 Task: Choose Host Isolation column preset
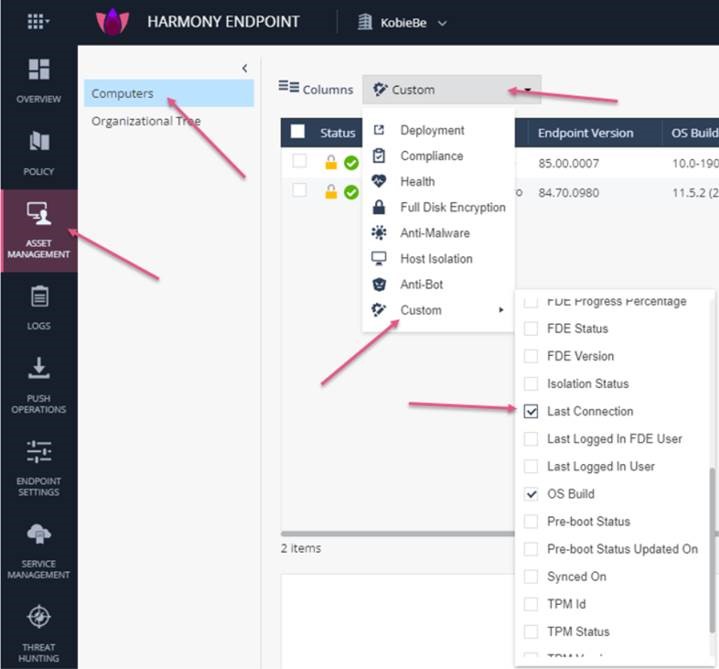pyautogui.click(x=437, y=259)
